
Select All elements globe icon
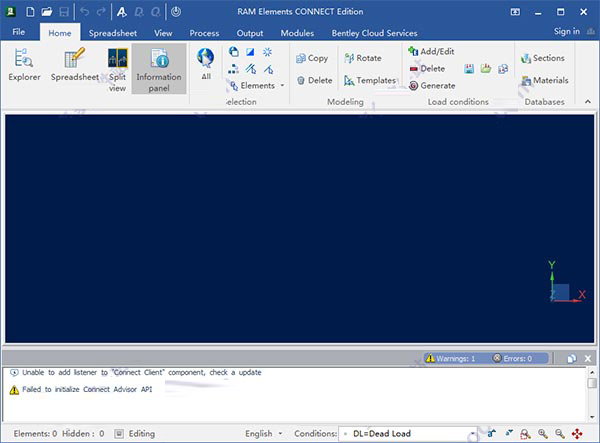click(x=206, y=64)
